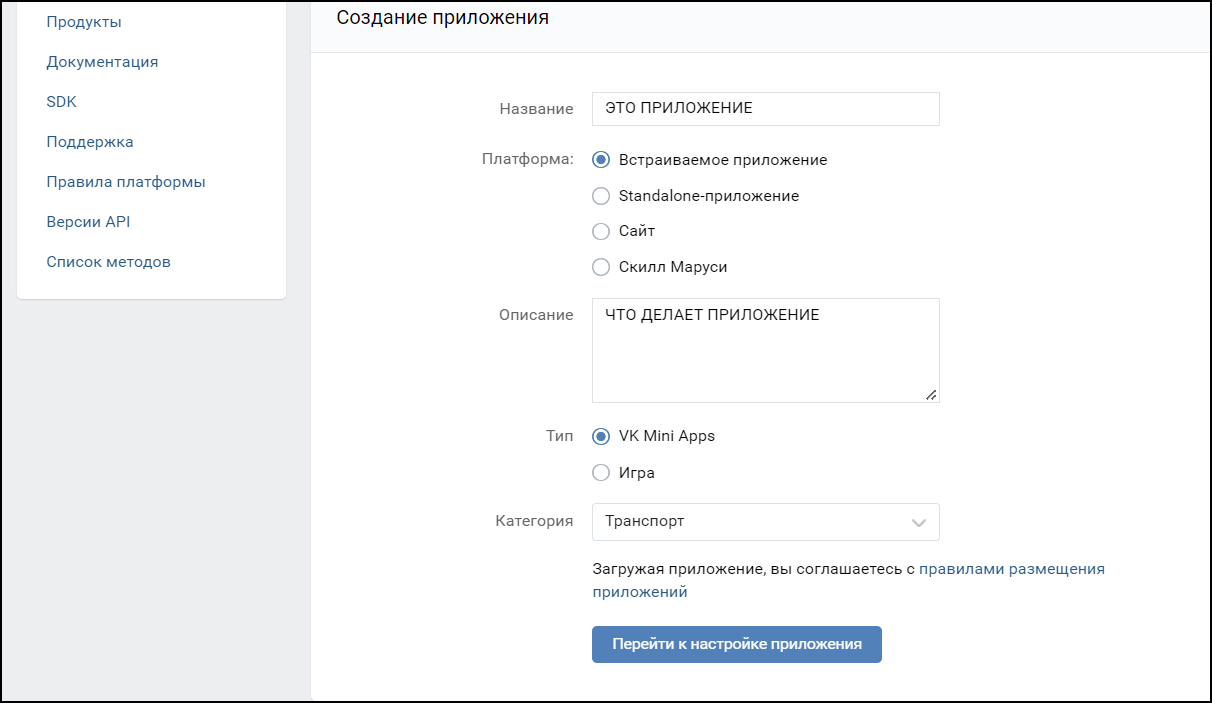The height and width of the screenshot is (703, 1212).
Task: Click the Название text field
Action: click(x=765, y=109)
